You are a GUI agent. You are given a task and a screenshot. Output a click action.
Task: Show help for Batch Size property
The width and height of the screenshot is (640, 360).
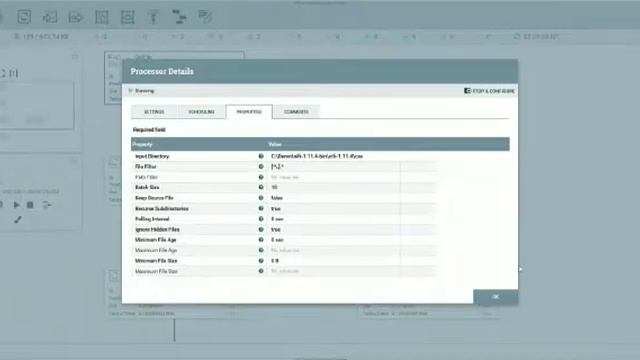click(261, 187)
